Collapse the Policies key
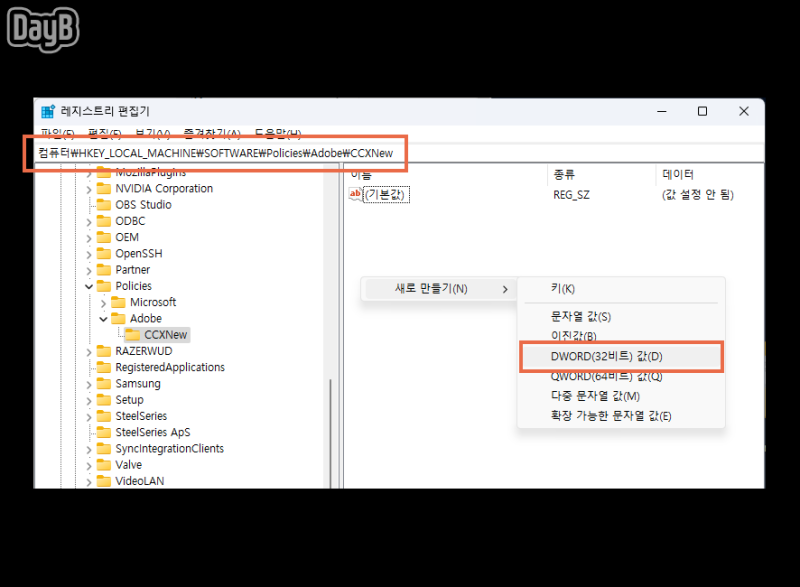800x587 pixels. (x=89, y=287)
